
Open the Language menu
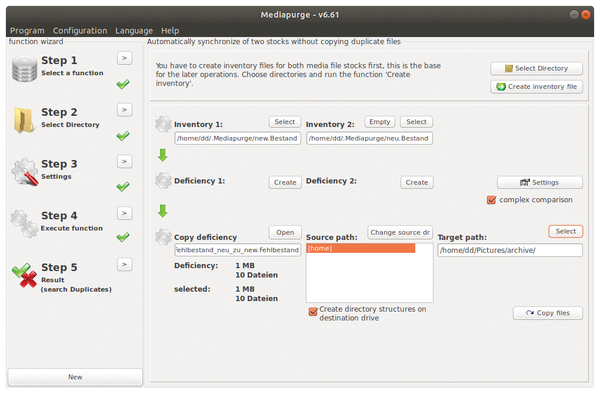134,31
